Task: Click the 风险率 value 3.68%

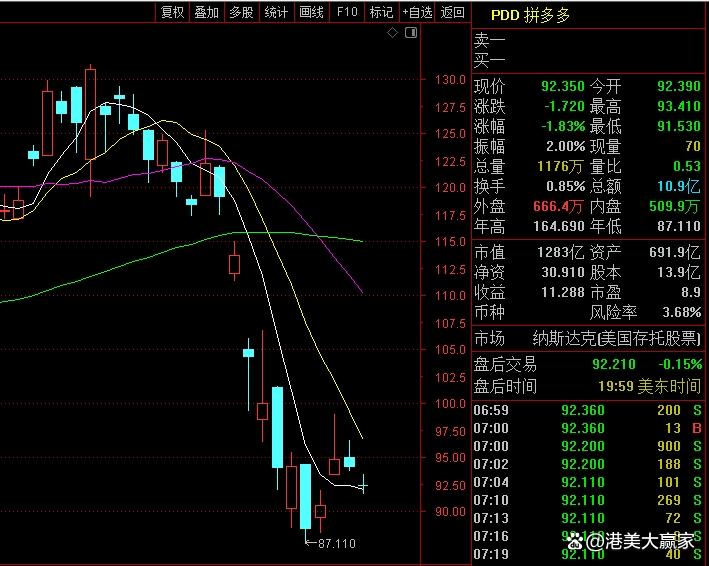Action: coord(681,312)
